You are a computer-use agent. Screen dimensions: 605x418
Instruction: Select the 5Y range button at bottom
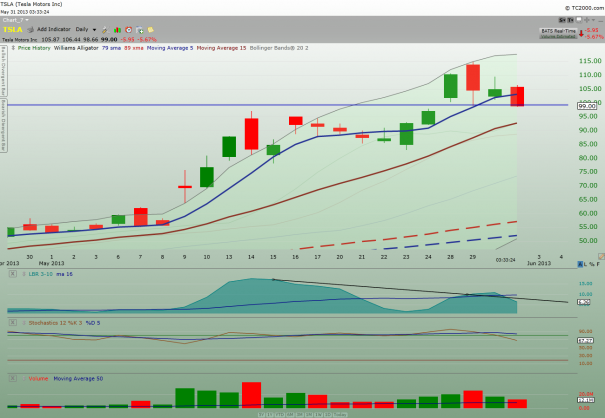[x=262, y=415]
